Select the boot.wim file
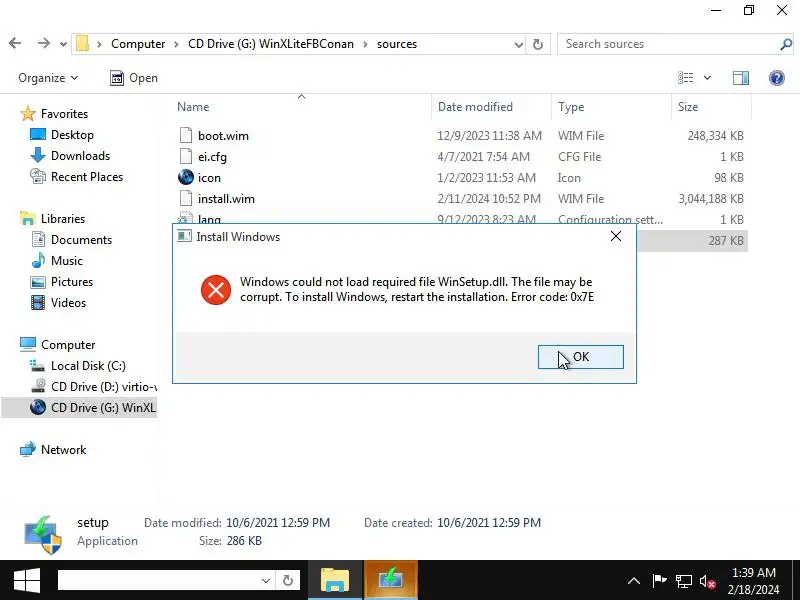800x600 pixels. (x=223, y=136)
